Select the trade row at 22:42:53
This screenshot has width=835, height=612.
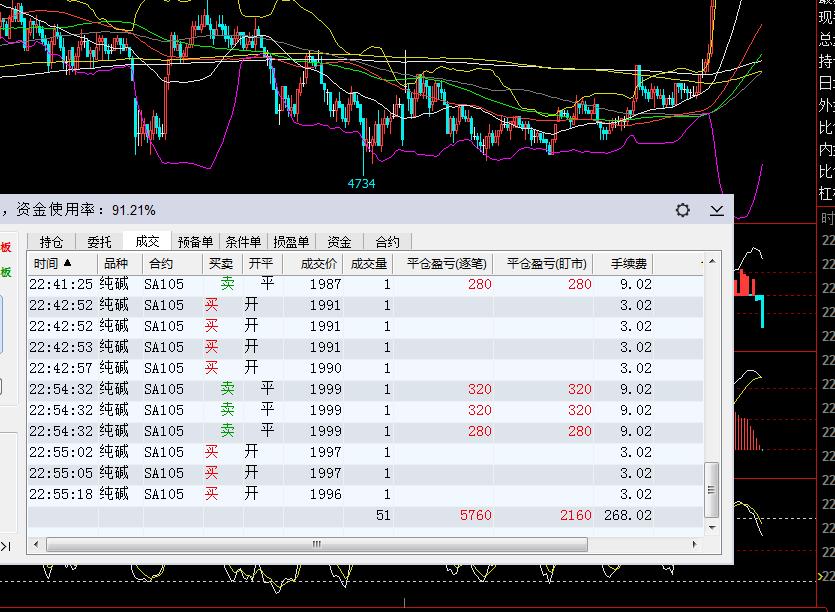pos(366,347)
